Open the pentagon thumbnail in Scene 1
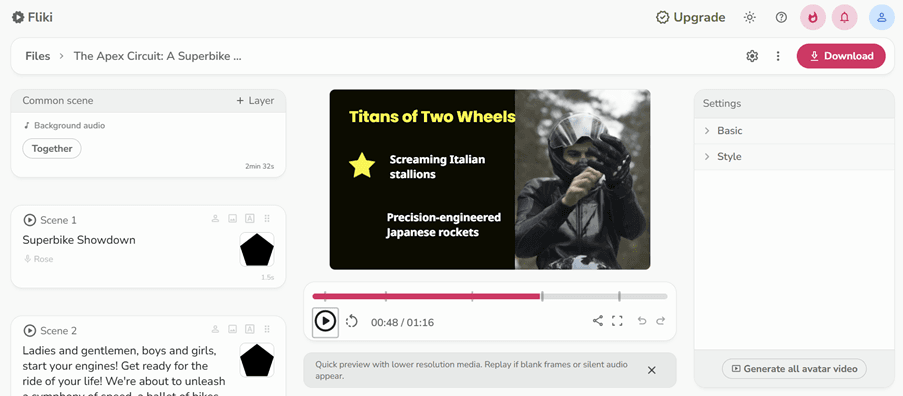Image resolution: width=903 pixels, height=396 pixels. [x=257, y=249]
